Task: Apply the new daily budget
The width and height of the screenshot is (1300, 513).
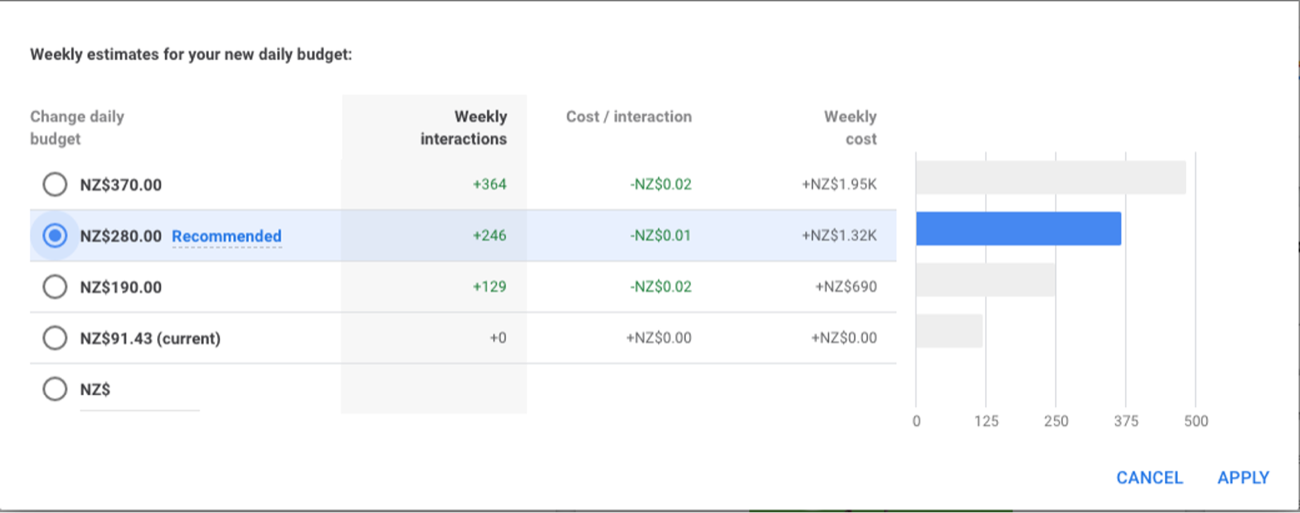Action: 1243,478
